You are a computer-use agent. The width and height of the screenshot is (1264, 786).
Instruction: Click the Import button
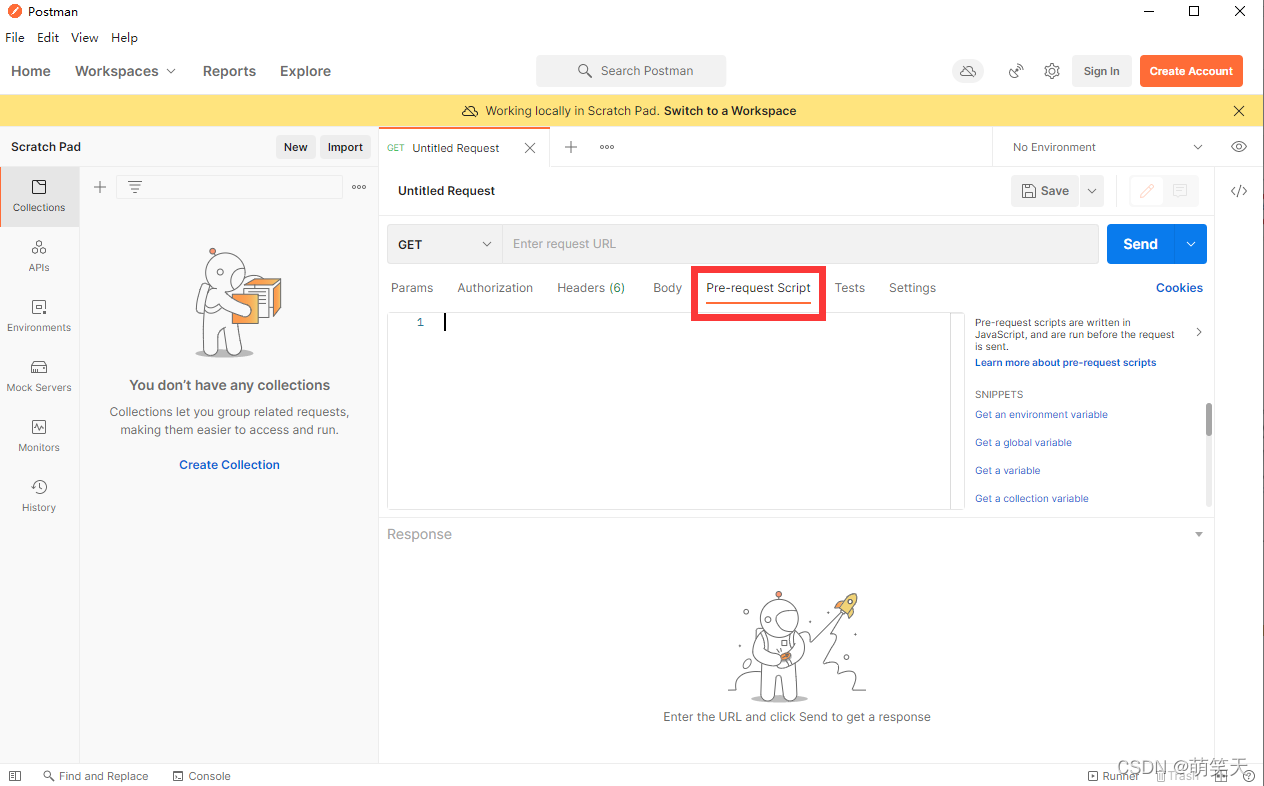[x=345, y=147]
